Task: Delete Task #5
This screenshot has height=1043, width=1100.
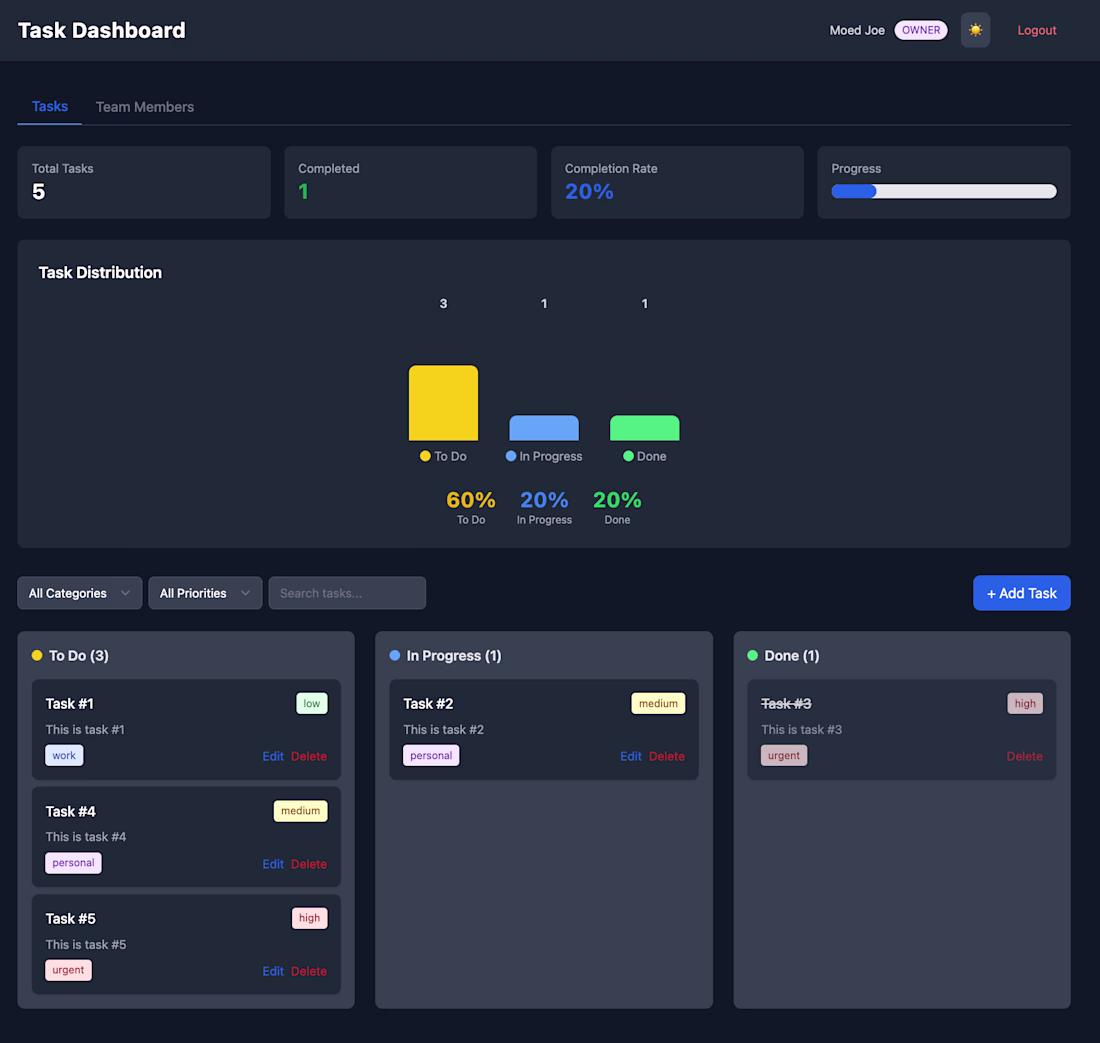Action: (309, 971)
